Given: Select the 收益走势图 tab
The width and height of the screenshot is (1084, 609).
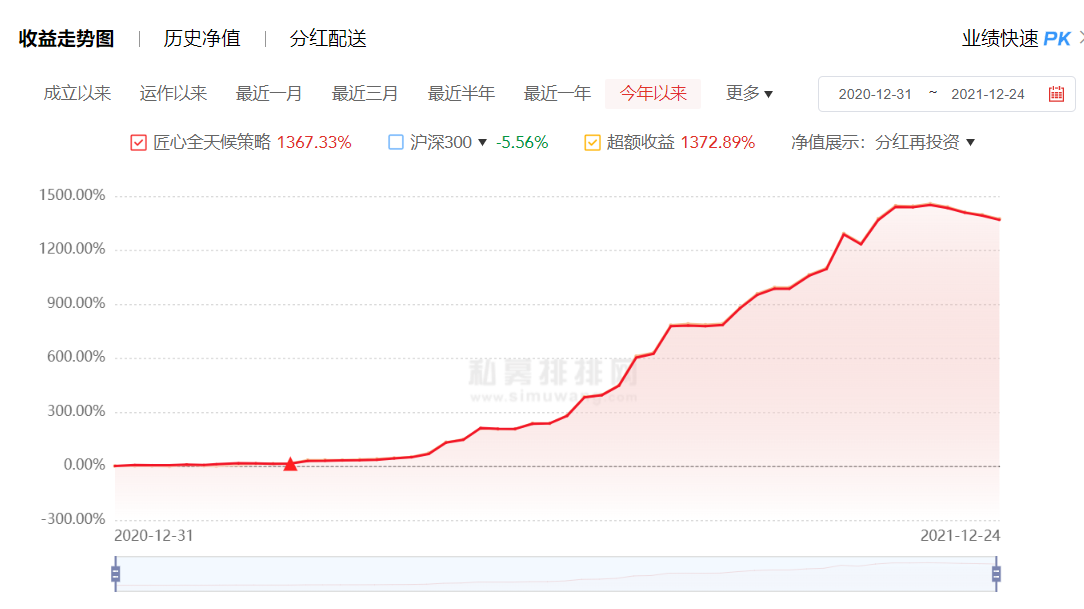Looking at the screenshot, I should [66, 39].
